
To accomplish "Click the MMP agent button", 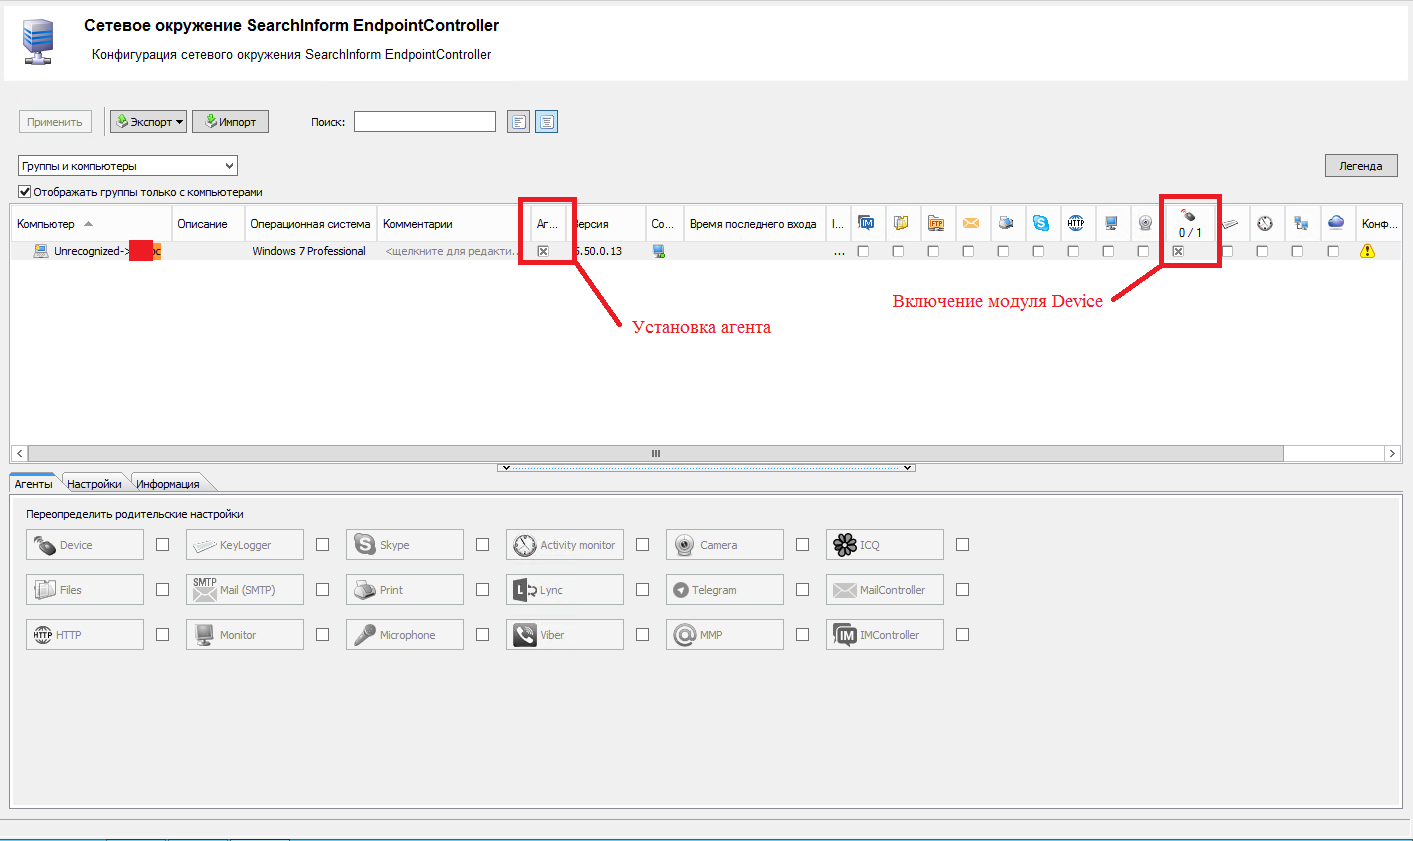I will pyautogui.click(x=725, y=635).
